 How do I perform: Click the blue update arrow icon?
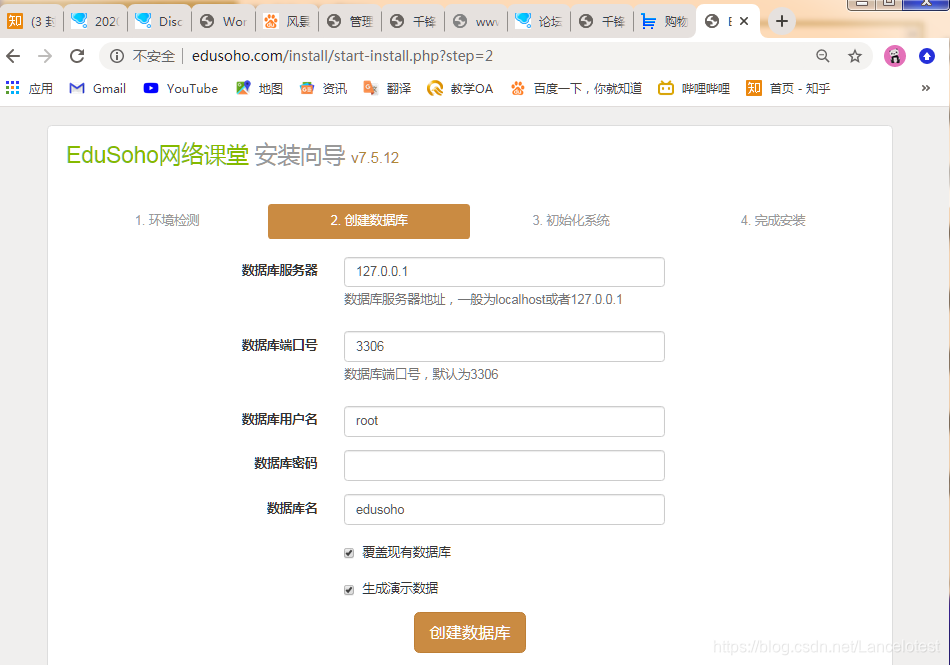coord(926,56)
